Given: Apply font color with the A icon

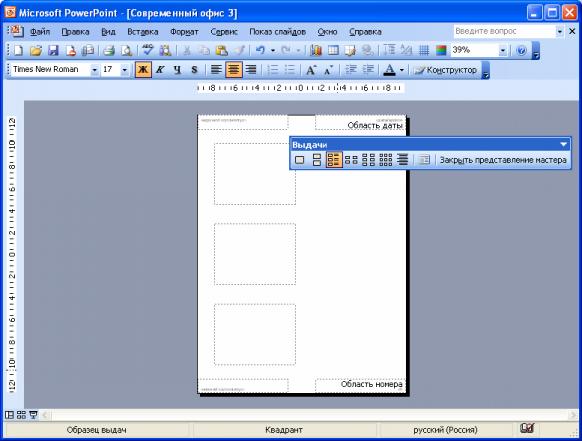Looking at the screenshot, I should click(x=389, y=70).
